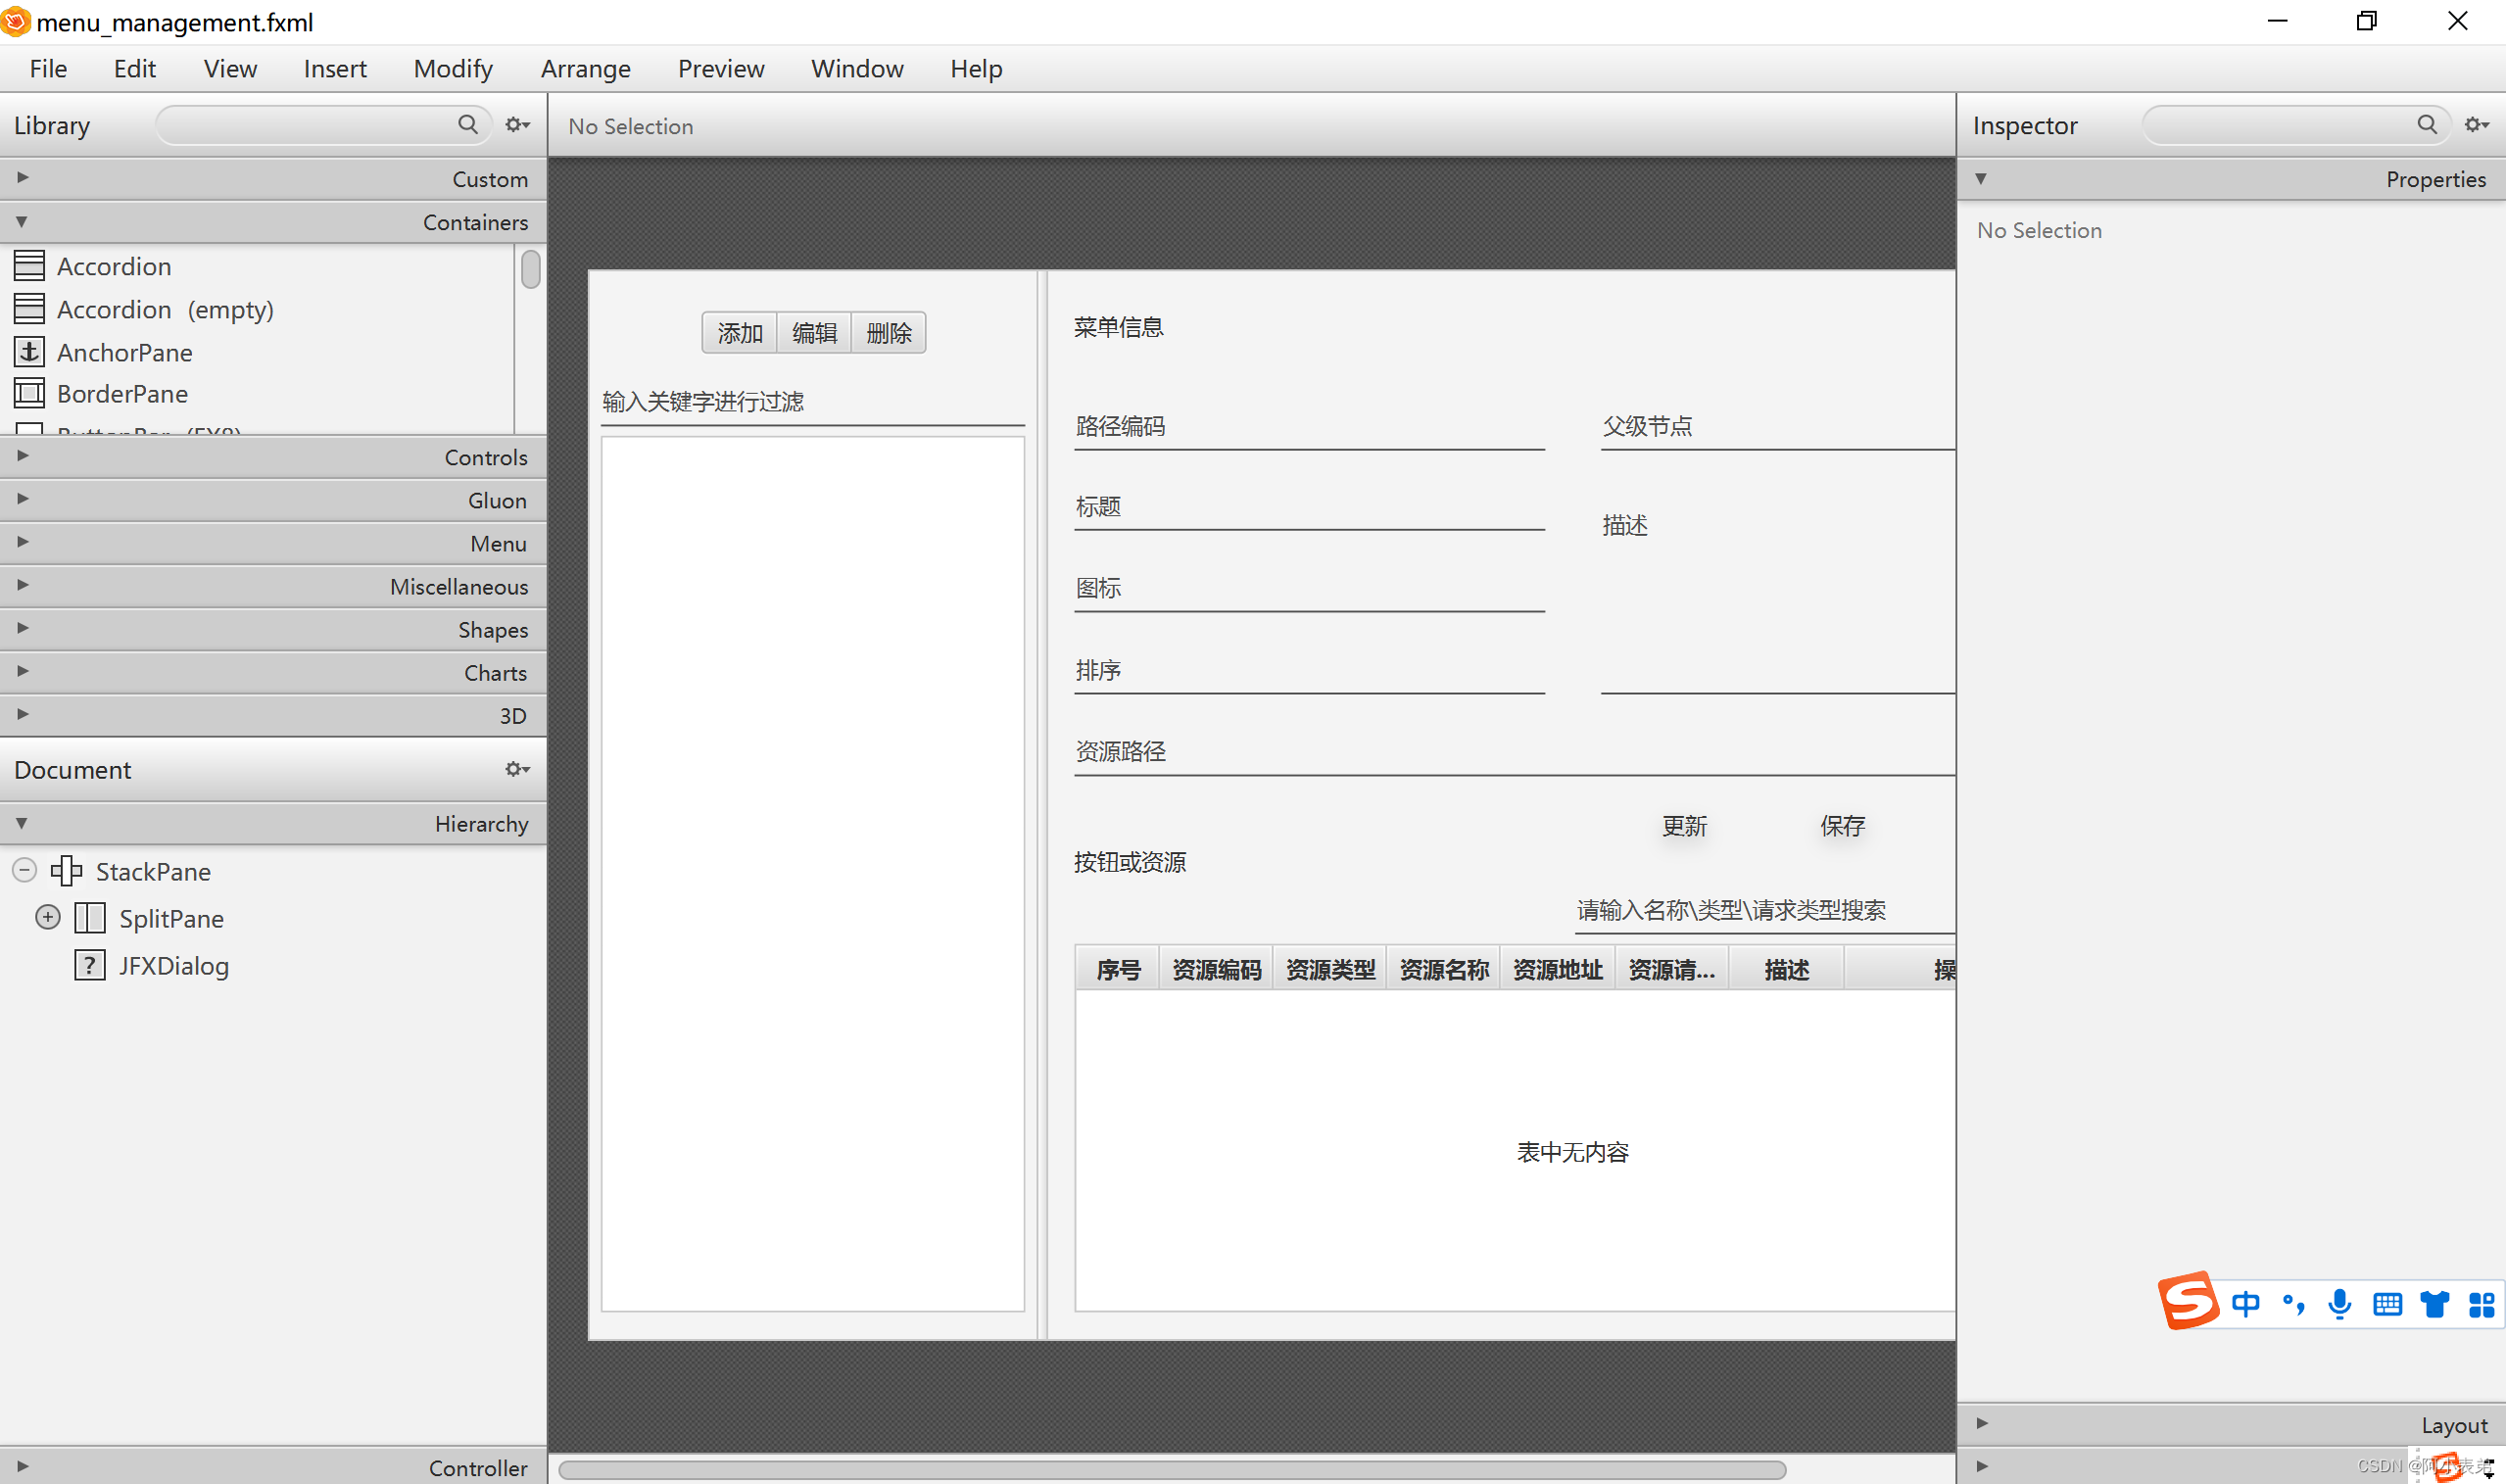Toggle Sogou Chinese input mode button
The width and height of the screenshot is (2506, 1484).
[2245, 1305]
